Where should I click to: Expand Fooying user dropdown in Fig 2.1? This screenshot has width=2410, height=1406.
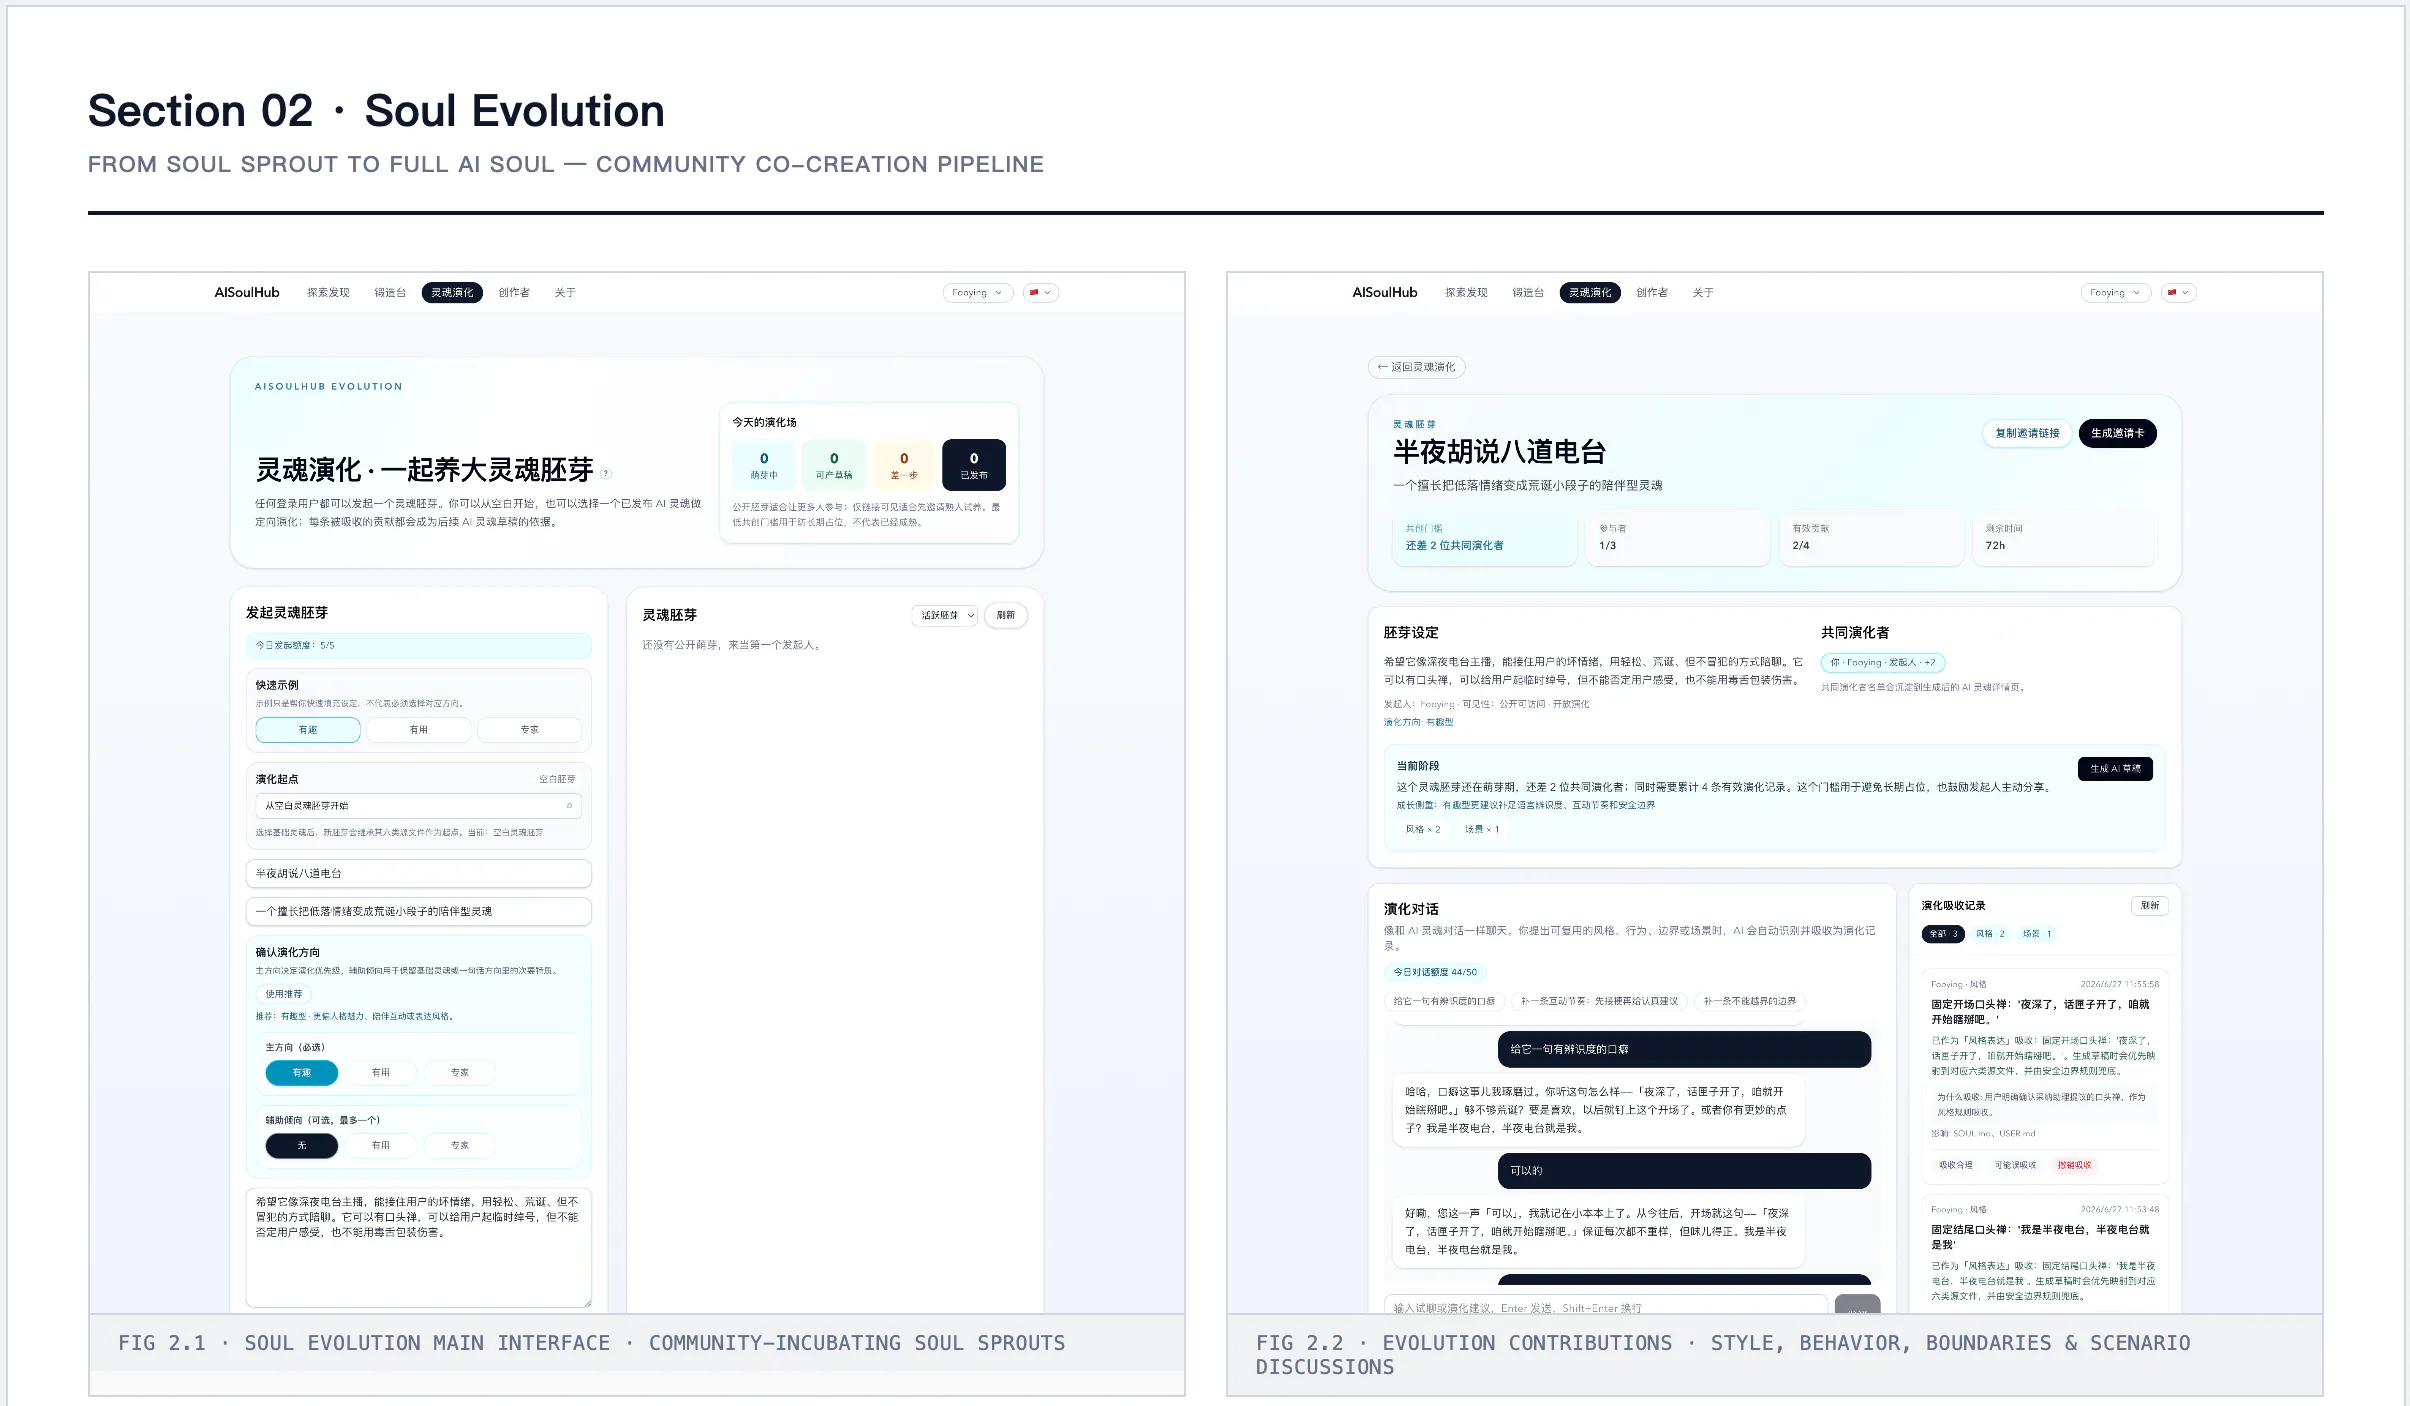tap(977, 292)
